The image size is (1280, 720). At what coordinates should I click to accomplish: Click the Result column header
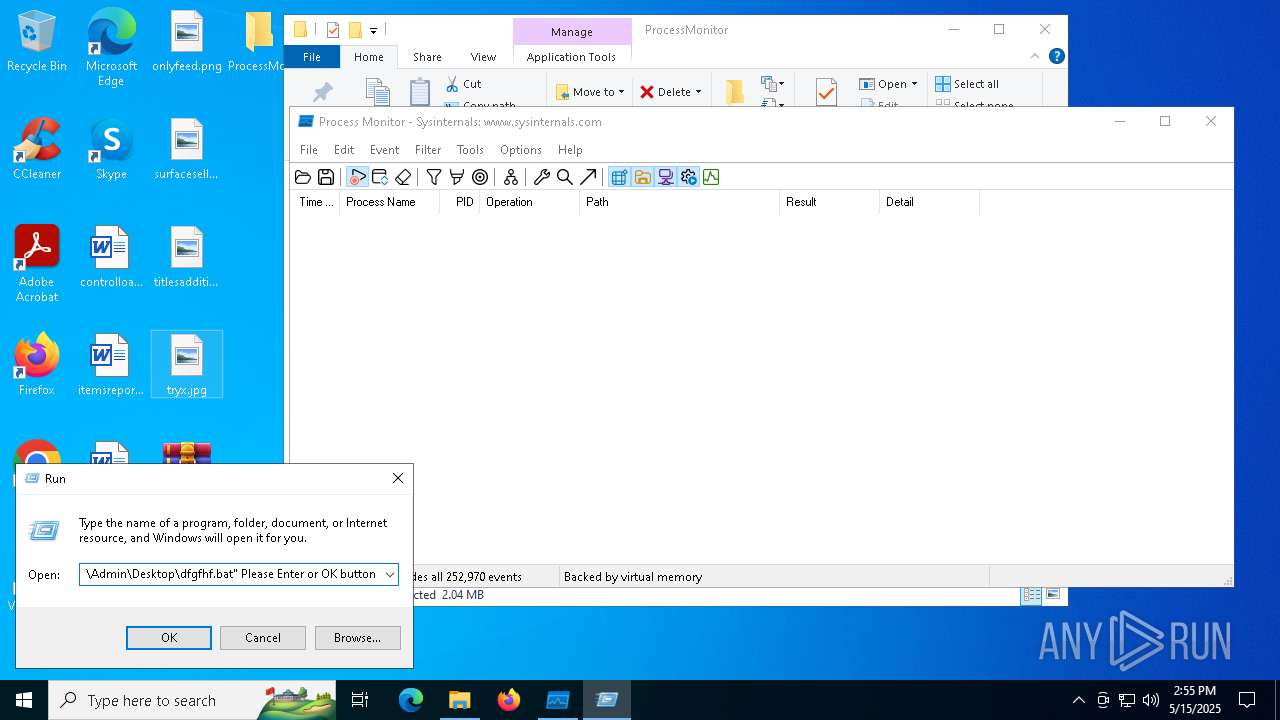point(829,202)
